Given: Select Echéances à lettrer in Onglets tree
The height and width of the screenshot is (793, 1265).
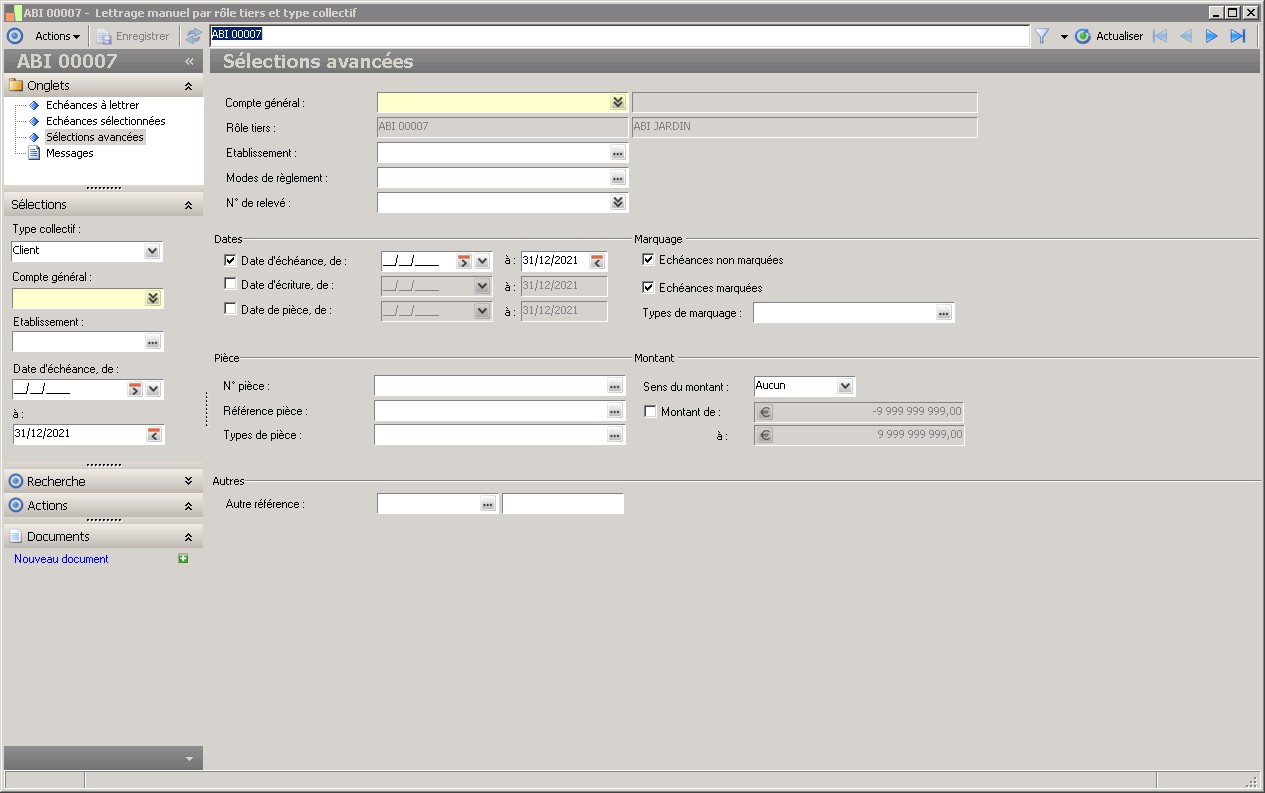Looking at the screenshot, I should tap(92, 105).
